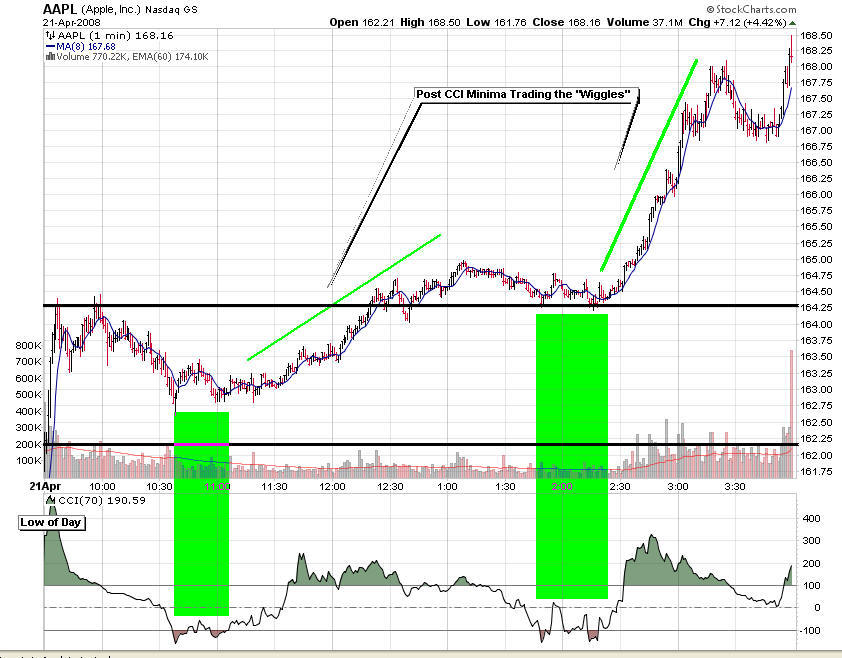Viewport: 842px width, 658px height.
Task: Click the 168.00 price axis label
Action: click(816, 67)
